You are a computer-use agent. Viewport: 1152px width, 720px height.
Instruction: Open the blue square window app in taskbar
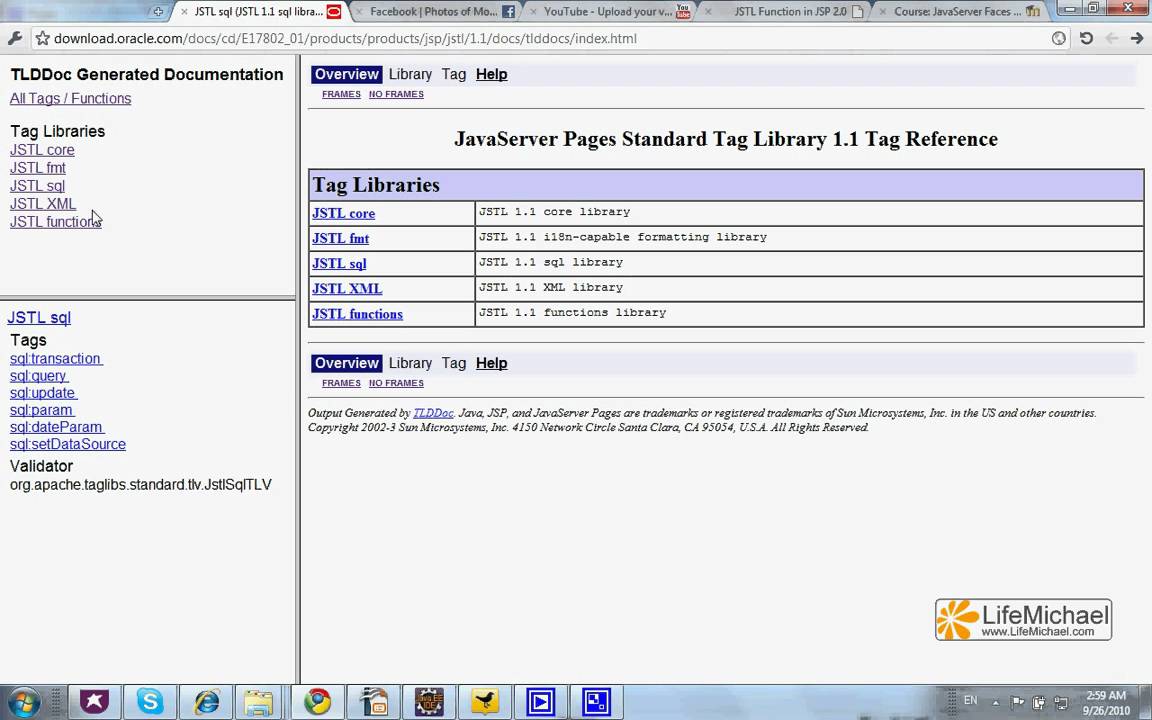tap(596, 702)
